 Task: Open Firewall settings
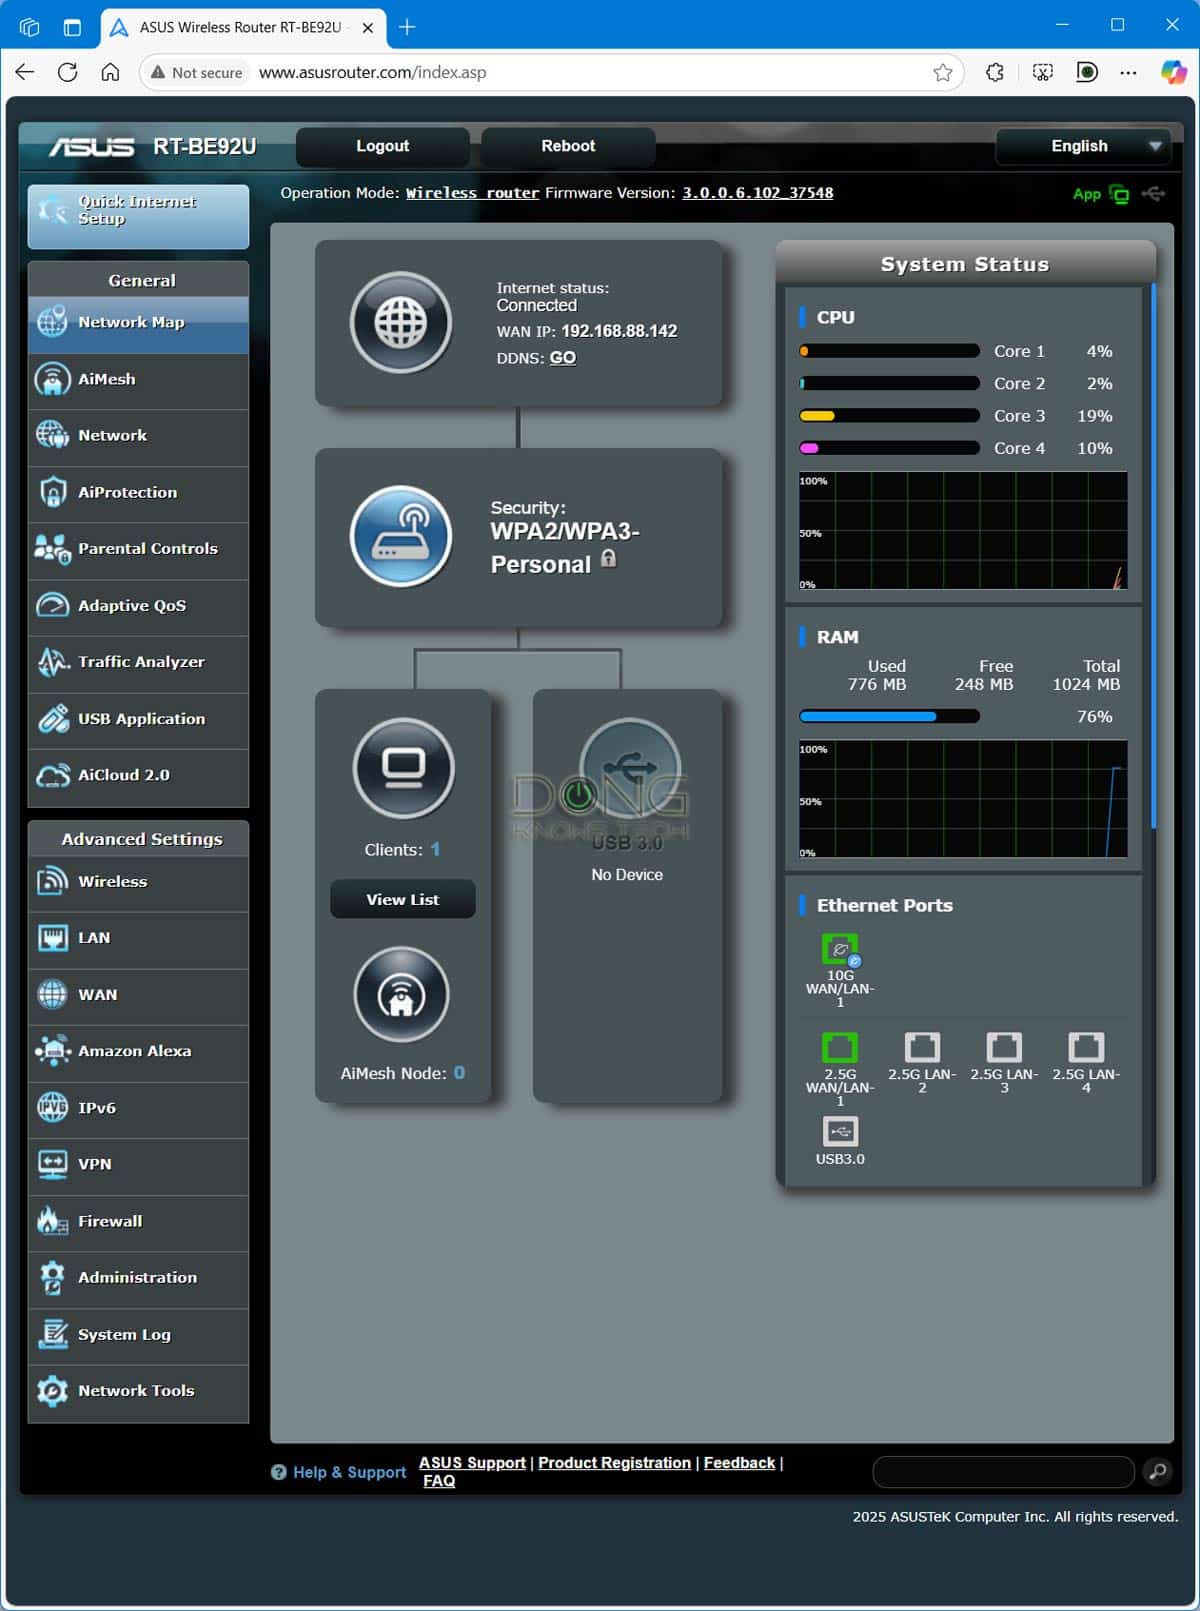tap(138, 1221)
